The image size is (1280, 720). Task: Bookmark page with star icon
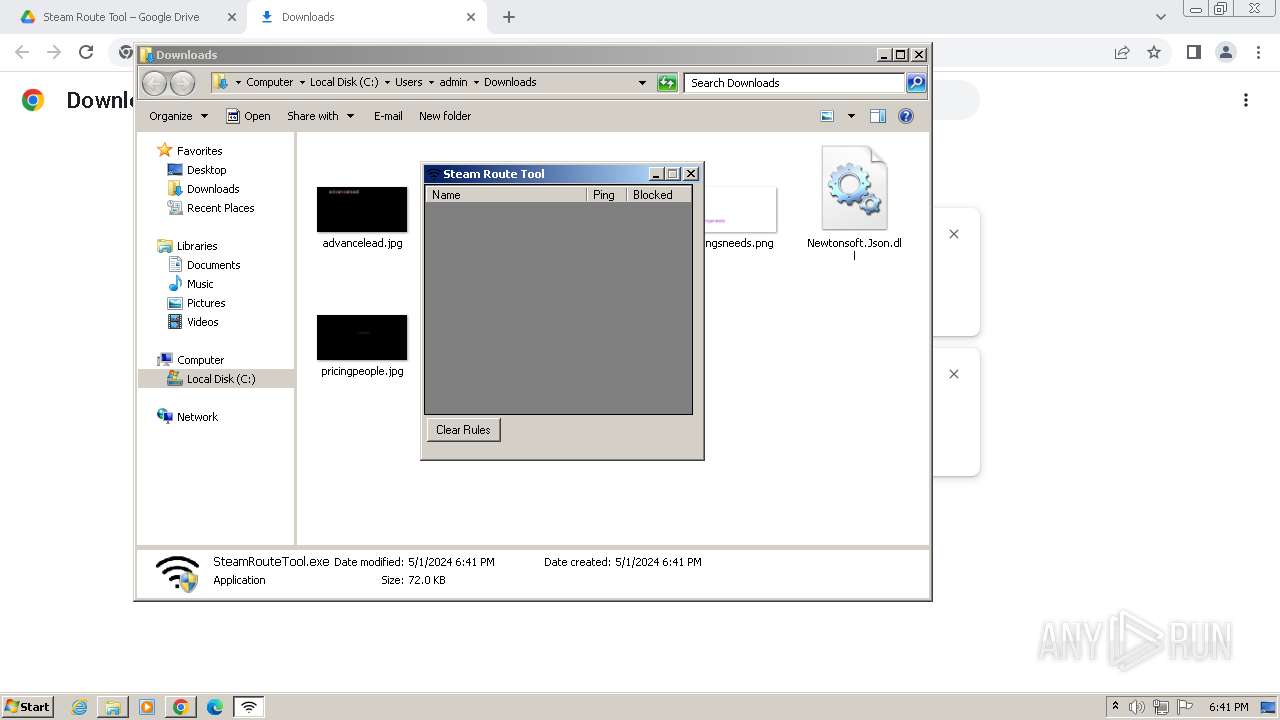point(1154,52)
